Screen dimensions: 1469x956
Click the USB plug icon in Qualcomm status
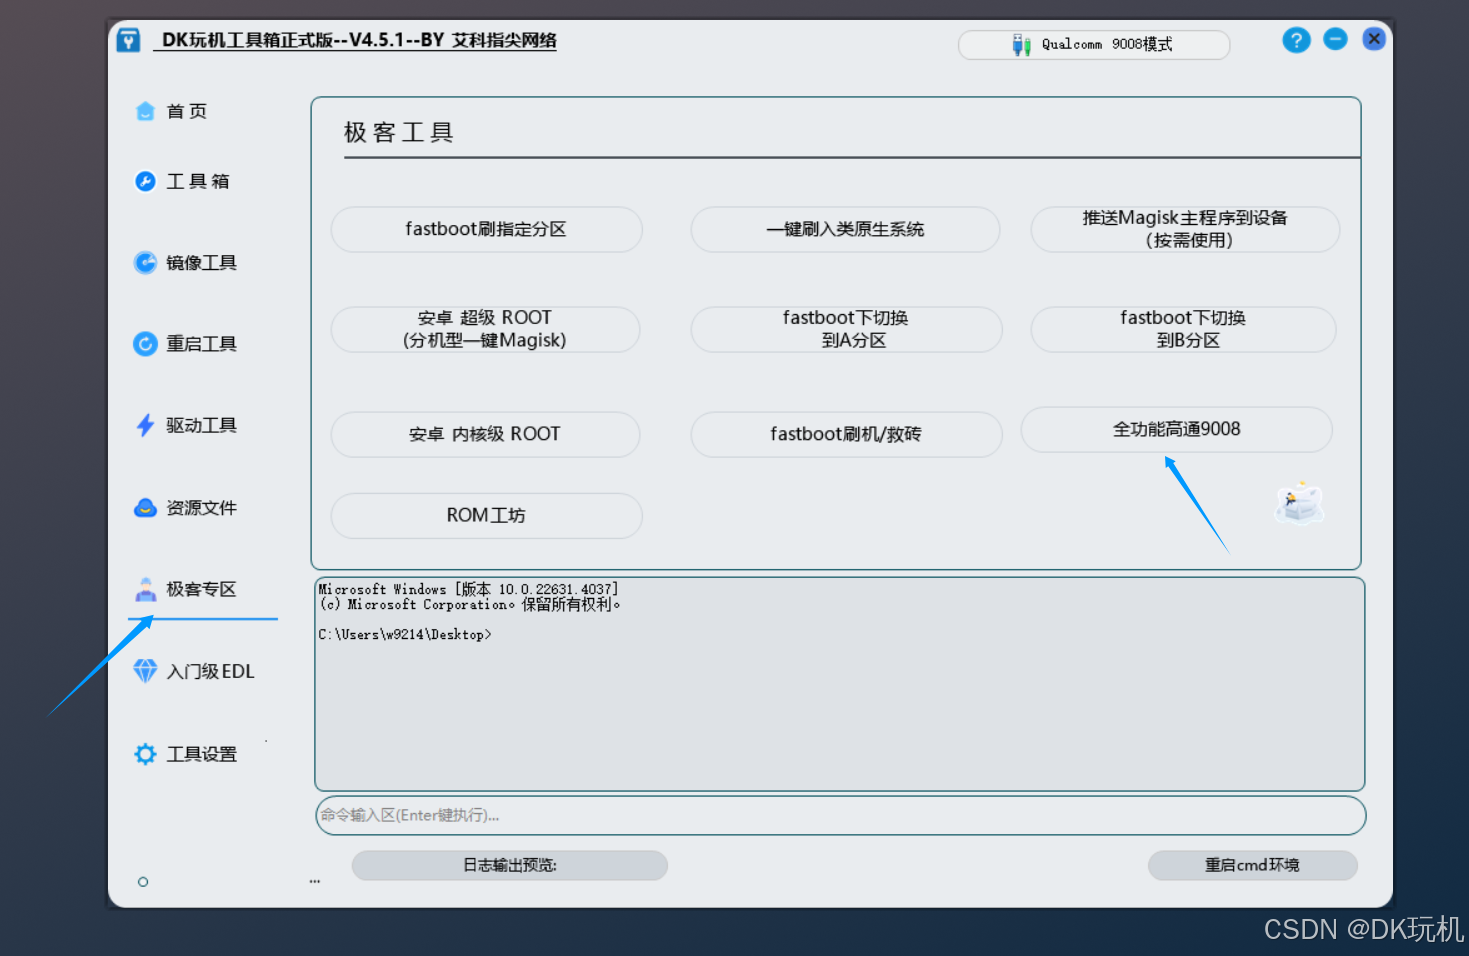(x=1021, y=45)
